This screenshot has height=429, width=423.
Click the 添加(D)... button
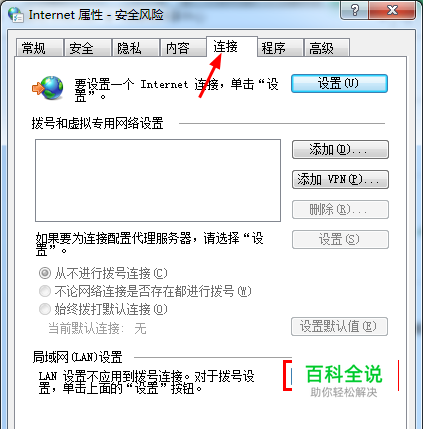pos(340,149)
